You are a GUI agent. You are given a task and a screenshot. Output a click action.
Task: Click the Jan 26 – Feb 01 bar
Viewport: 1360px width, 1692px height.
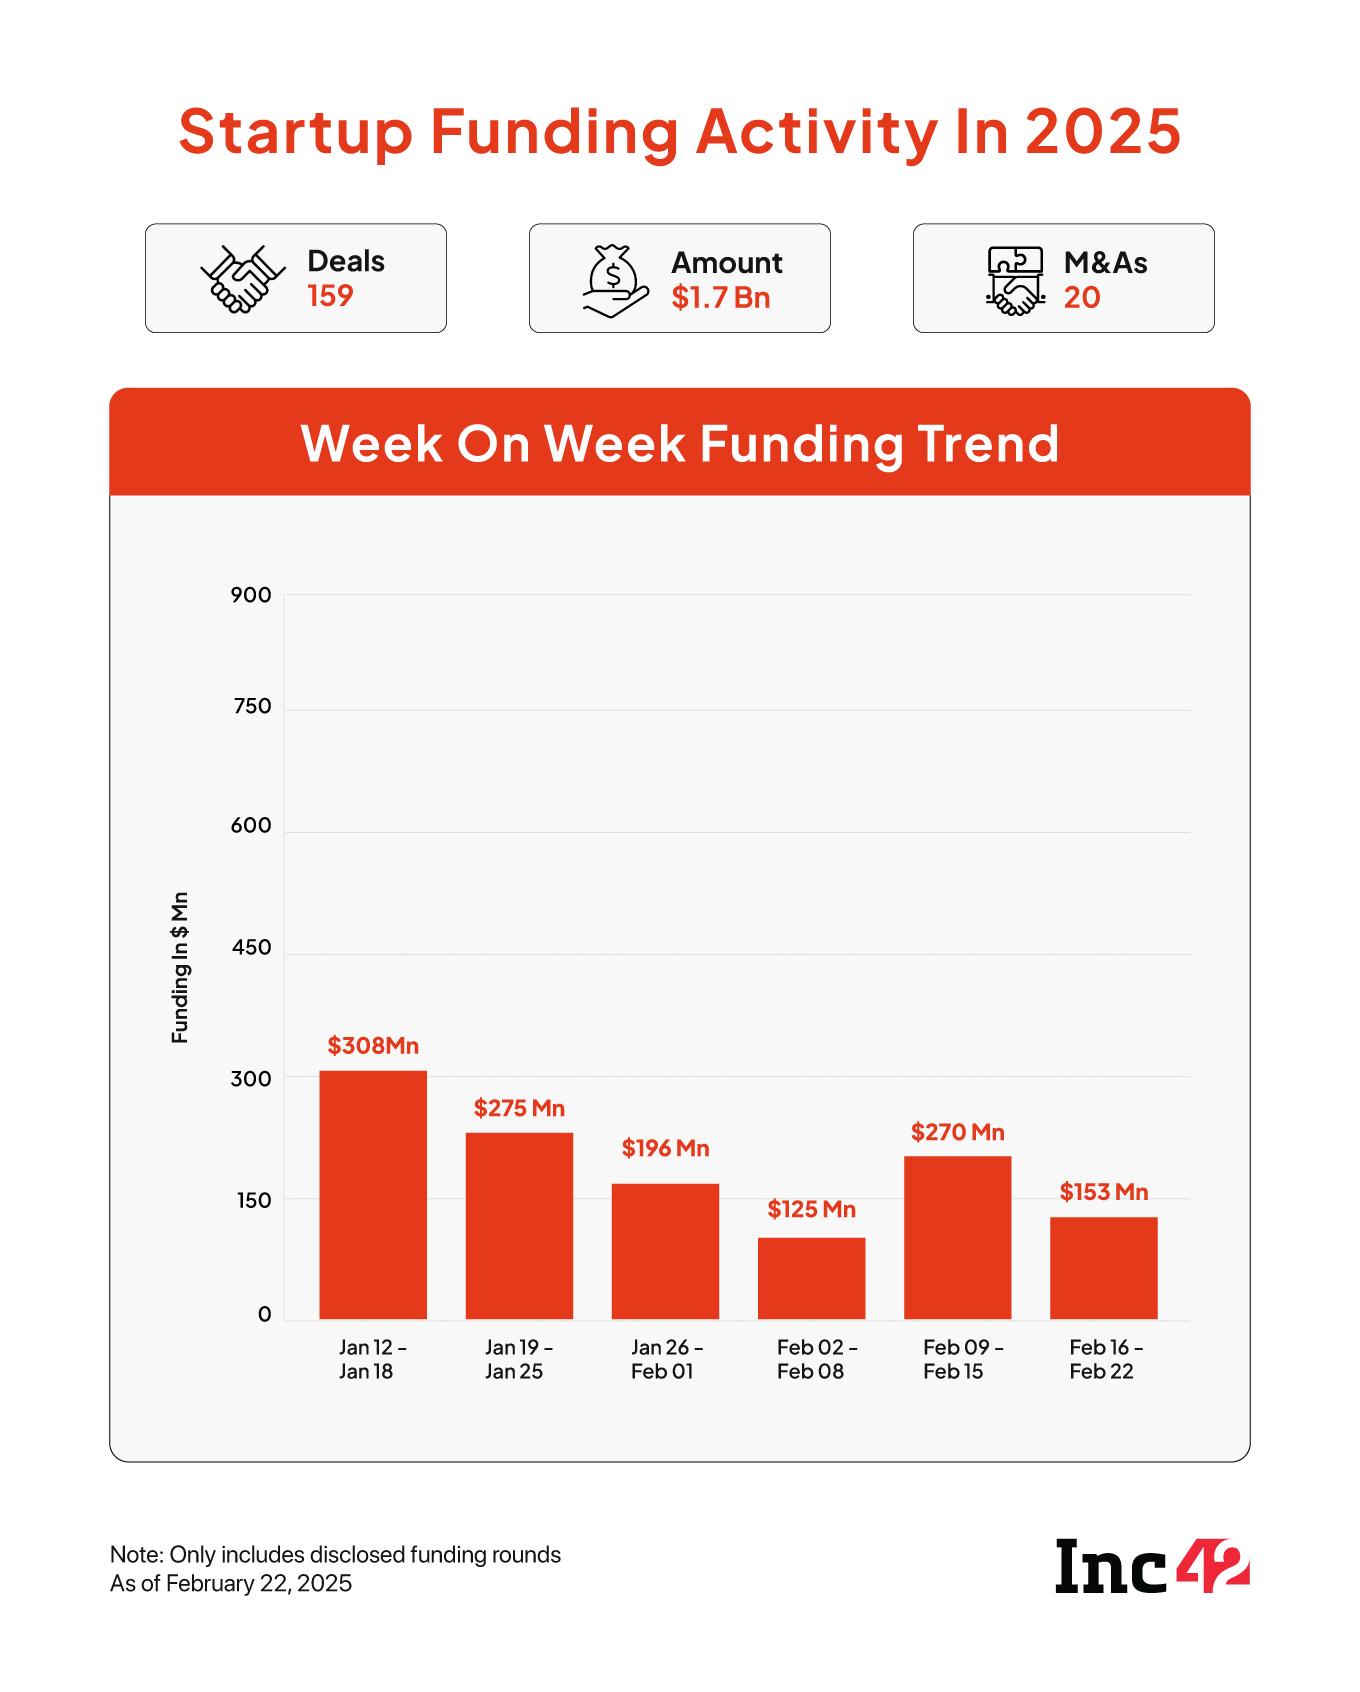coord(665,1251)
